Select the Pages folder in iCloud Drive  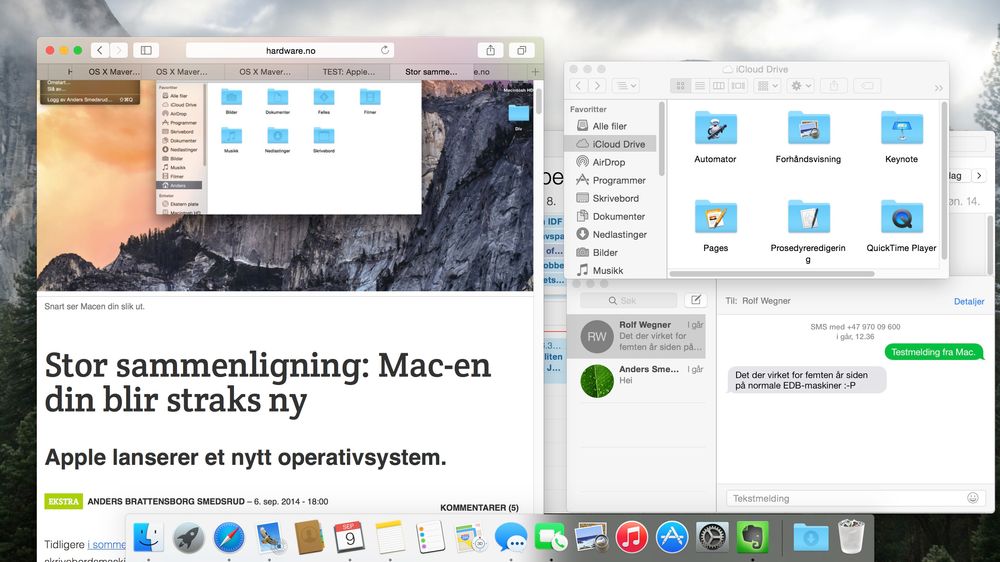(716, 217)
